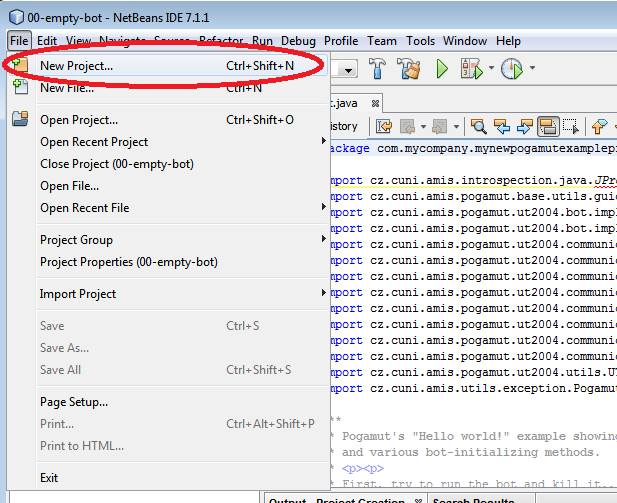Click the Find Previous Occurrence icon
The height and width of the screenshot is (503, 617).
click(502, 127)
